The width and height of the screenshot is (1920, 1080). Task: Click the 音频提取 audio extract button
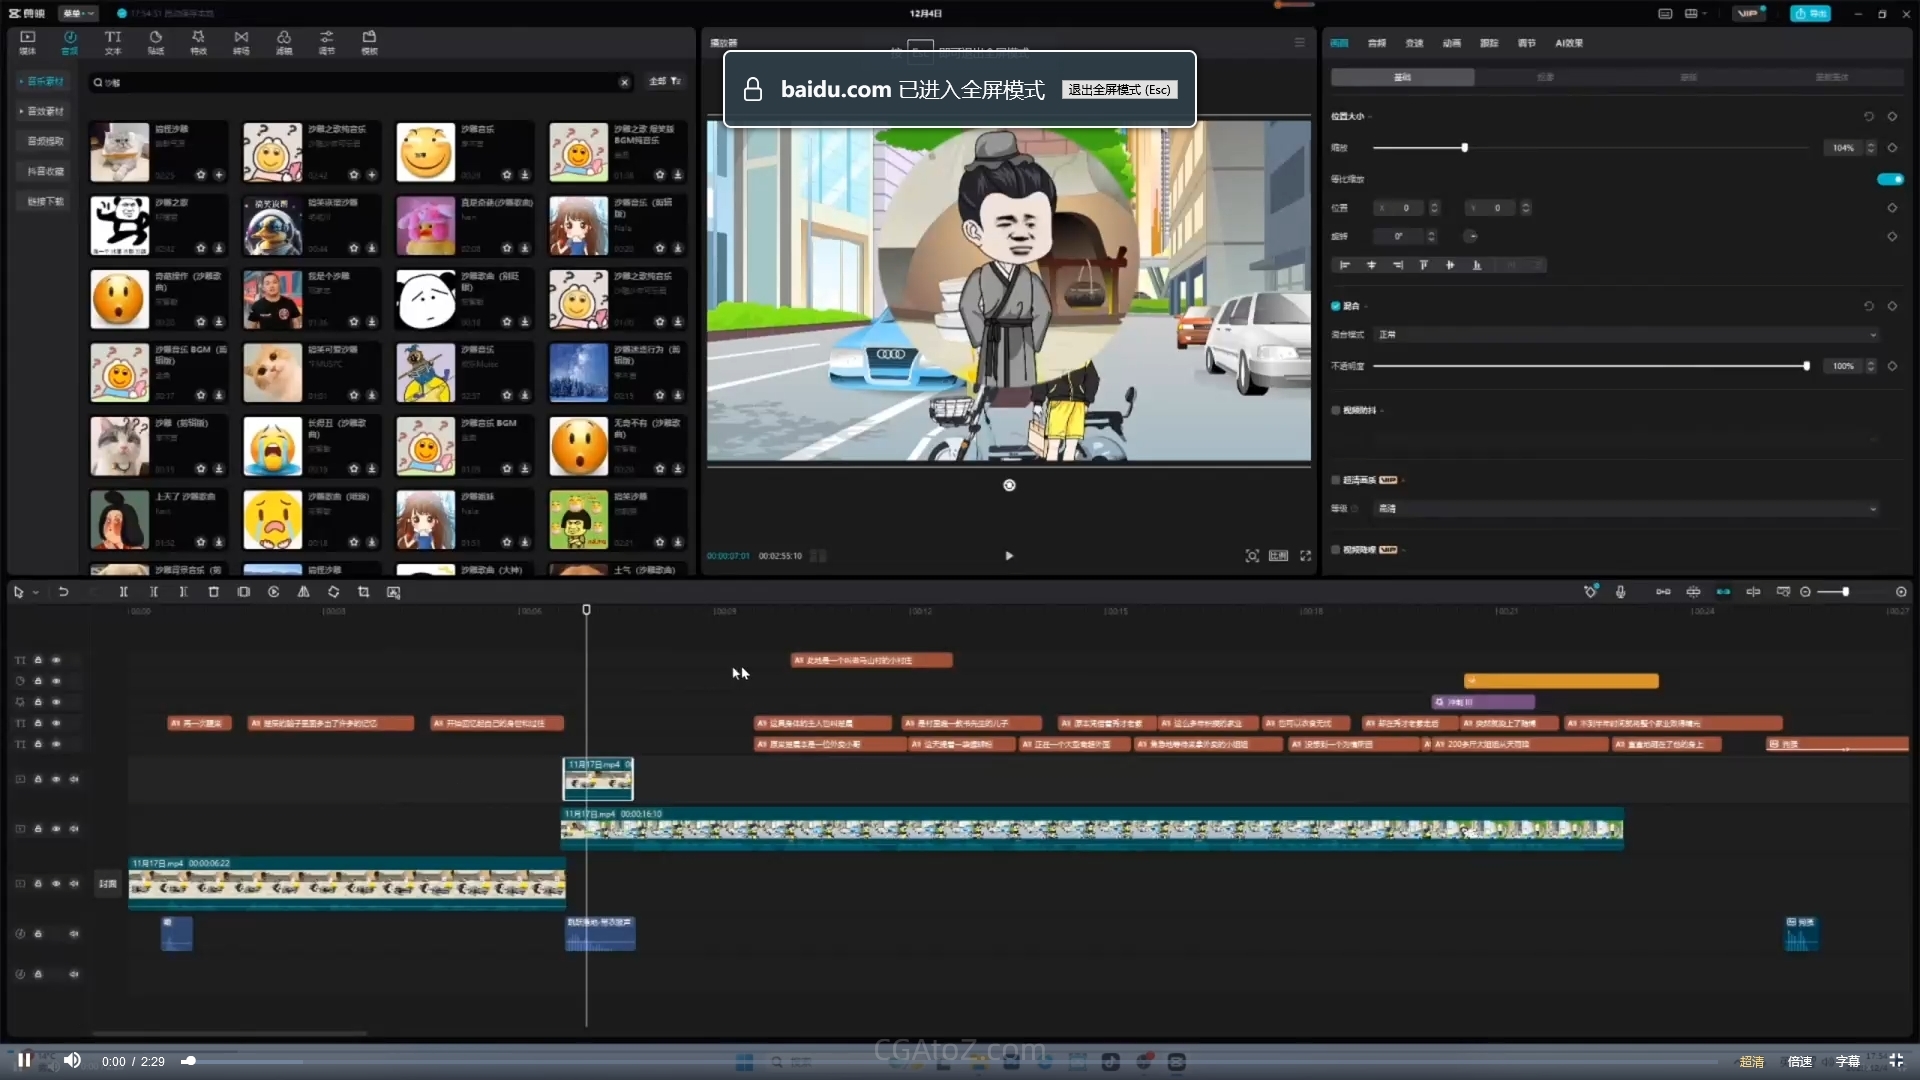45,141
